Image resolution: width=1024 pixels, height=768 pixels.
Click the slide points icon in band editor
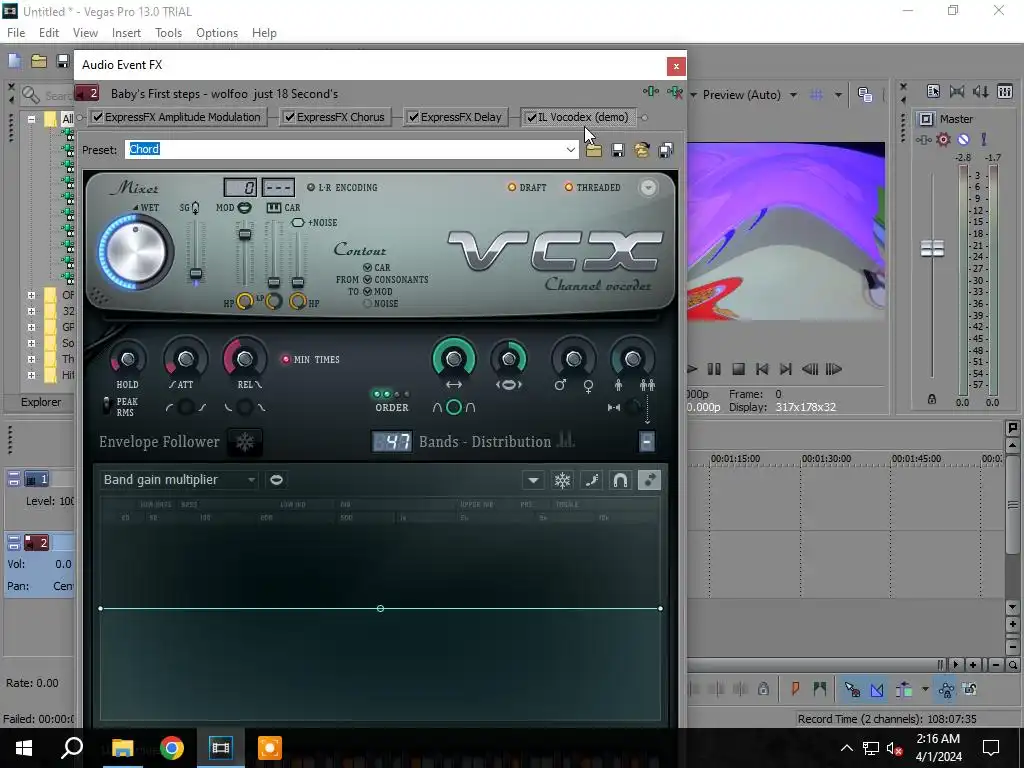pyautogui.click(x=649, y=481)
